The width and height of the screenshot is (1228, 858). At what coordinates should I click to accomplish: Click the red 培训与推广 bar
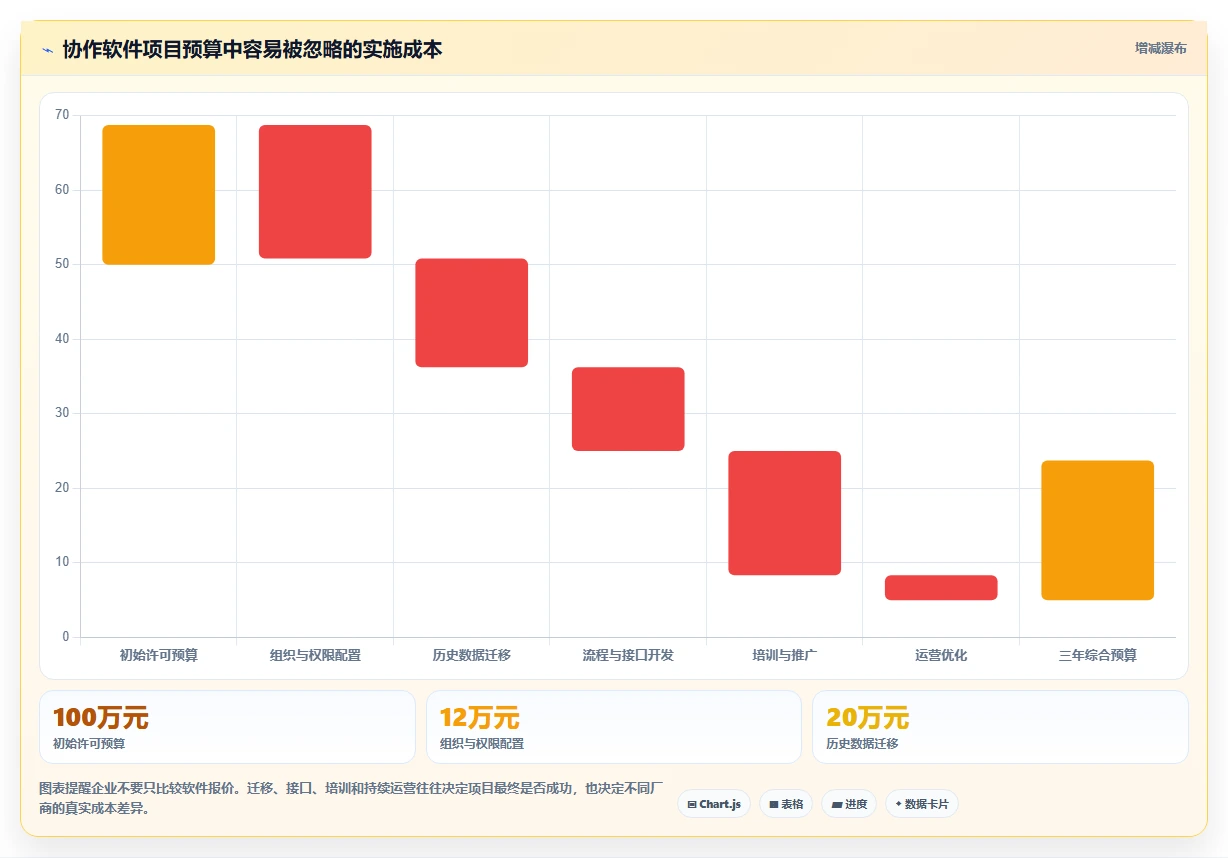(x=785, y=513)
